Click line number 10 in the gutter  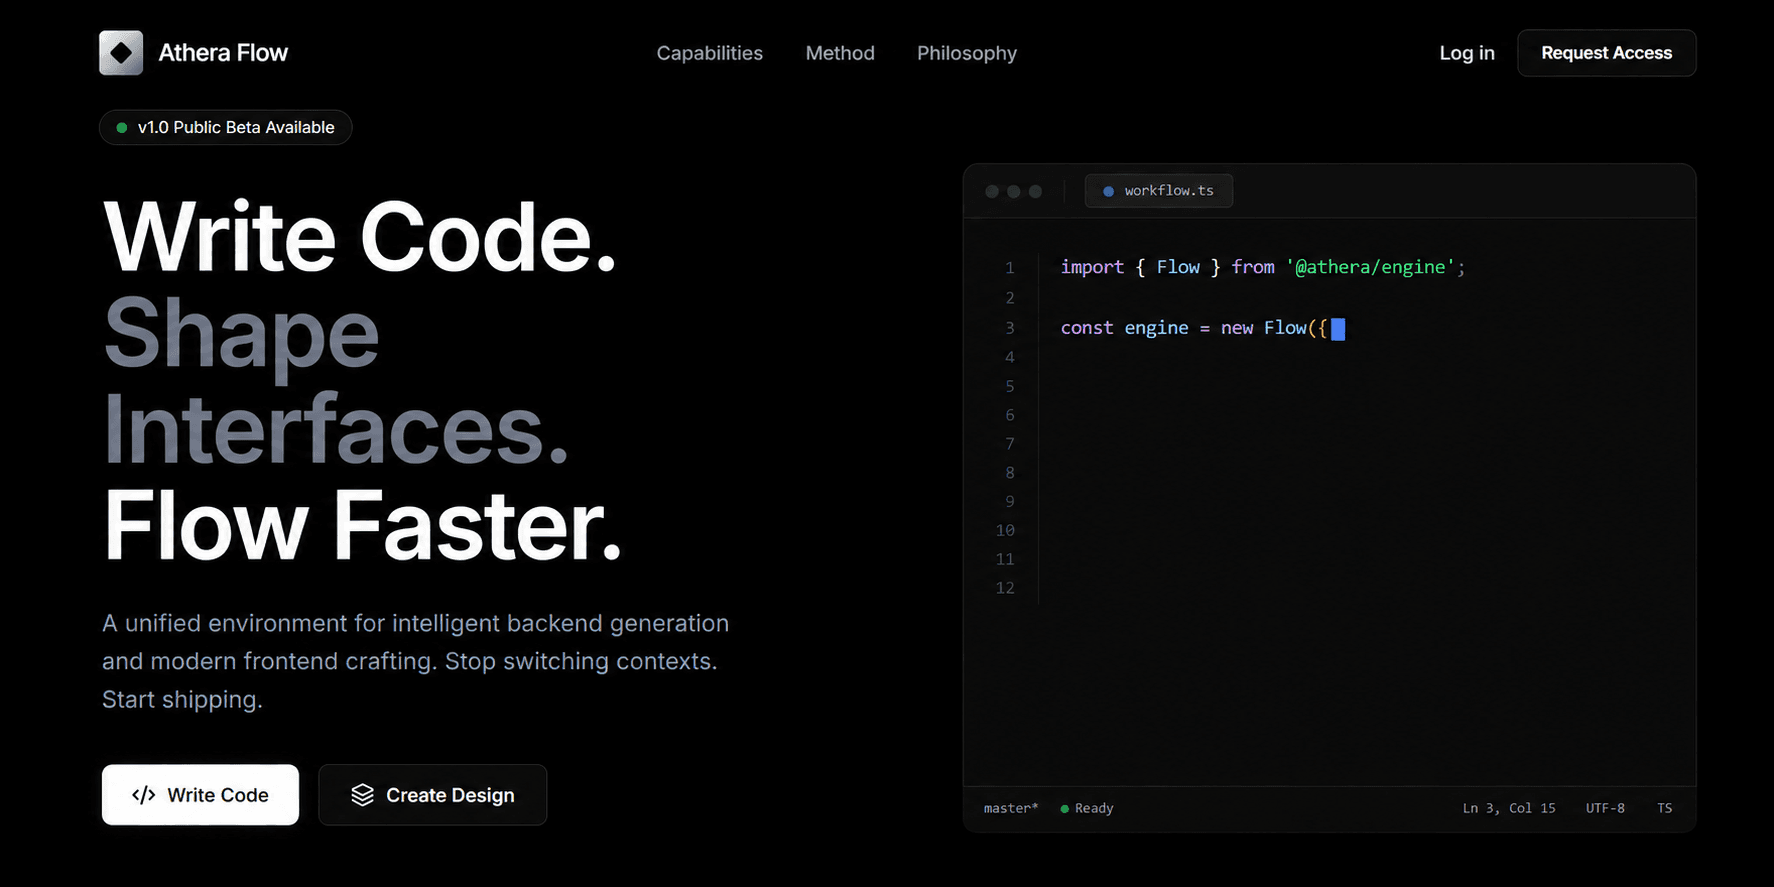(1005, 530)
